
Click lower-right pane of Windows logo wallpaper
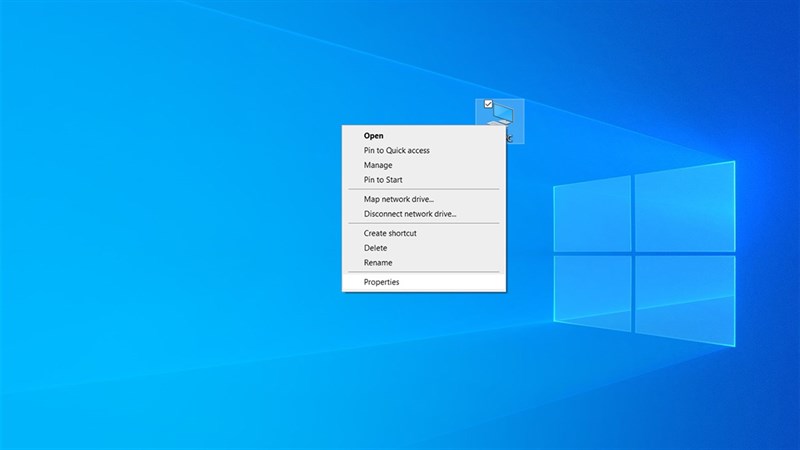[685, 300]
